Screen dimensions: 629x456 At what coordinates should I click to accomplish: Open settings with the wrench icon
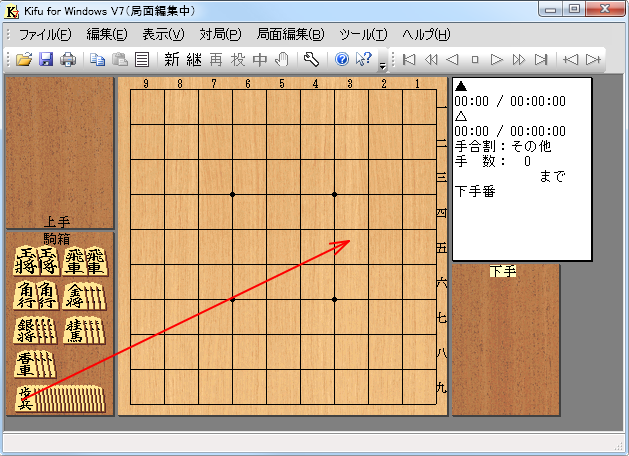(x=311, y=59)
